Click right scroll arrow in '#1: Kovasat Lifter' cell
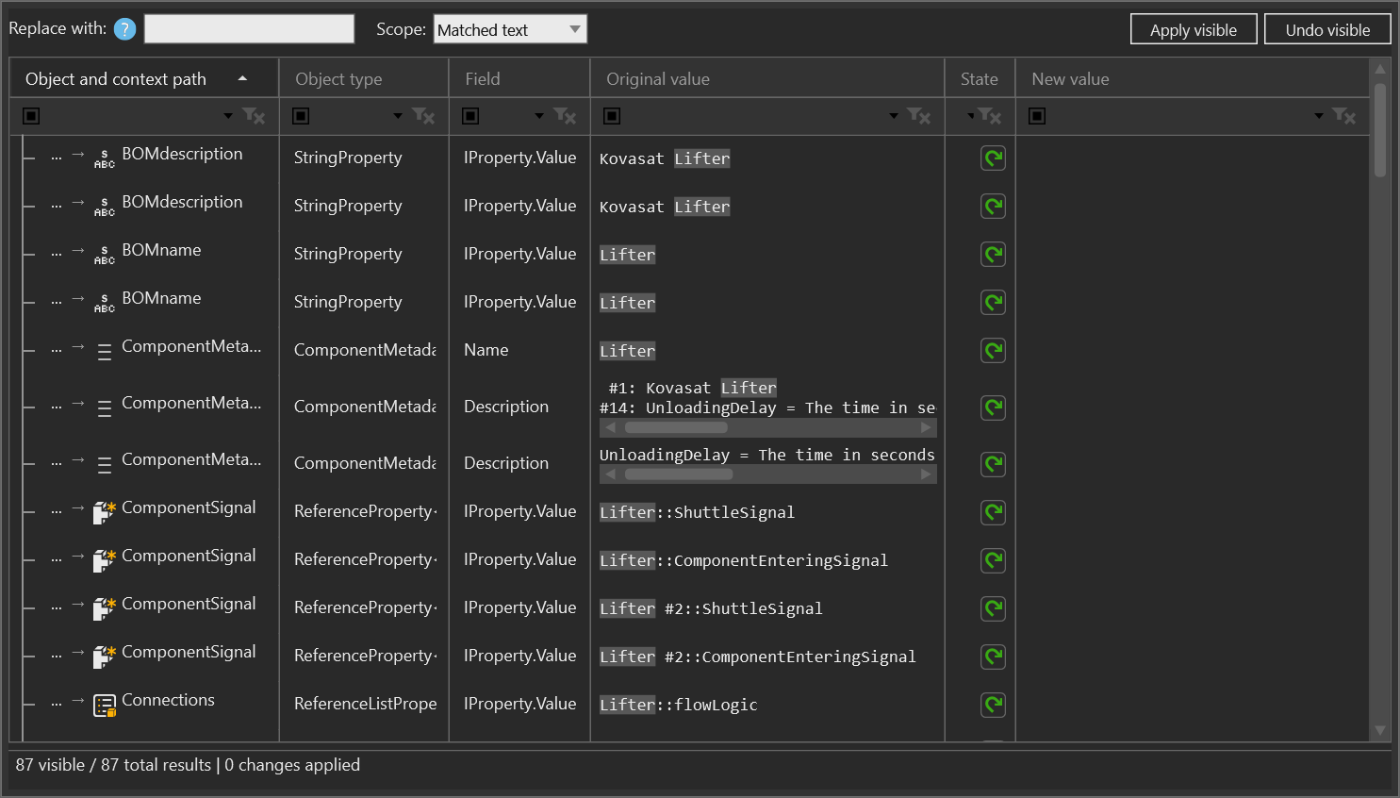Screen dimensions: 1400x798 click(x=926, y=428)
